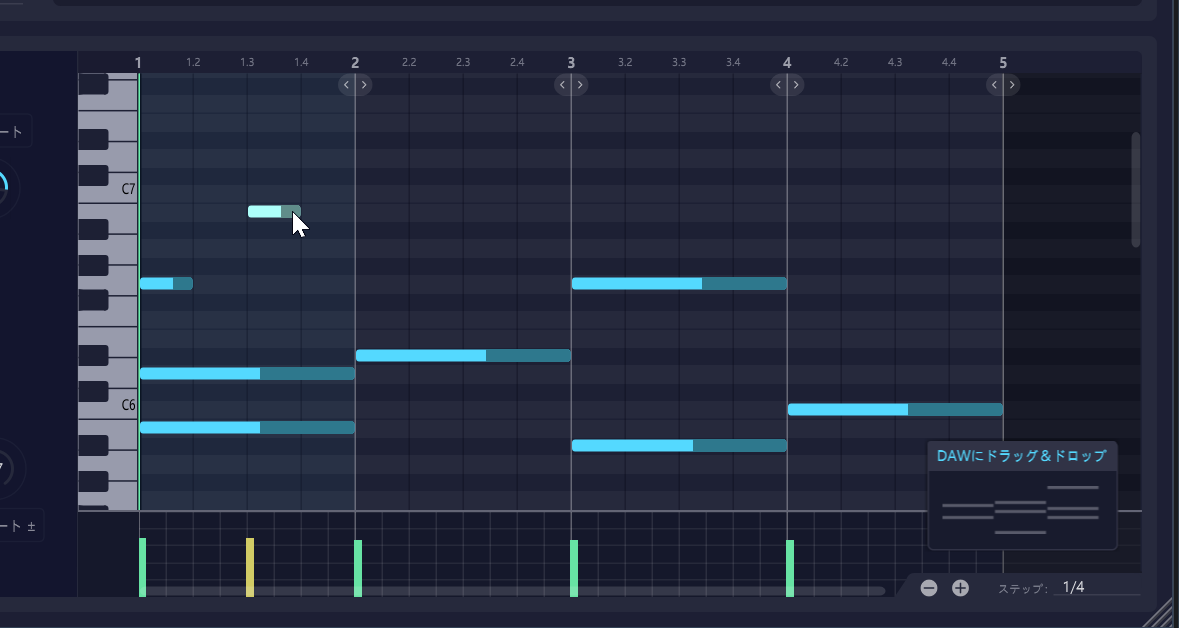The width and height of the screenshot is (1179, 628).
Task: Zoom out with the minus button
Action: (929, 588)
